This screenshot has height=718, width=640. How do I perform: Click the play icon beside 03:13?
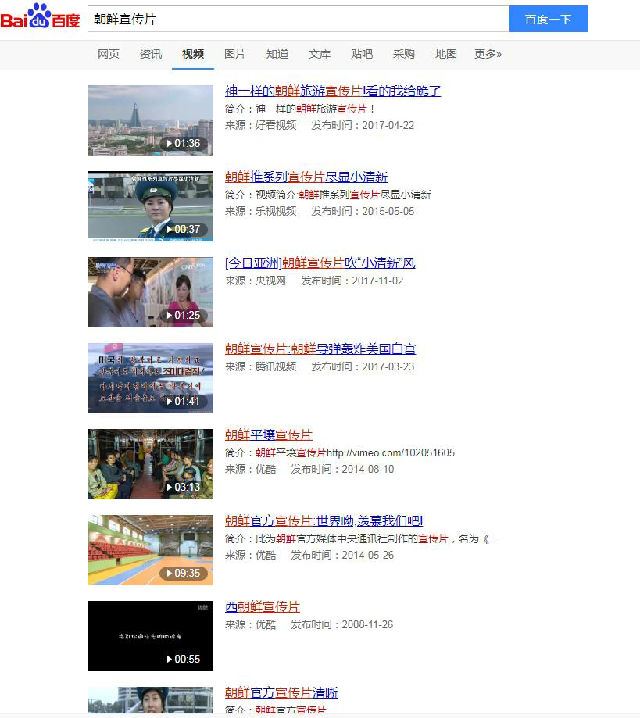coord(169,487)
